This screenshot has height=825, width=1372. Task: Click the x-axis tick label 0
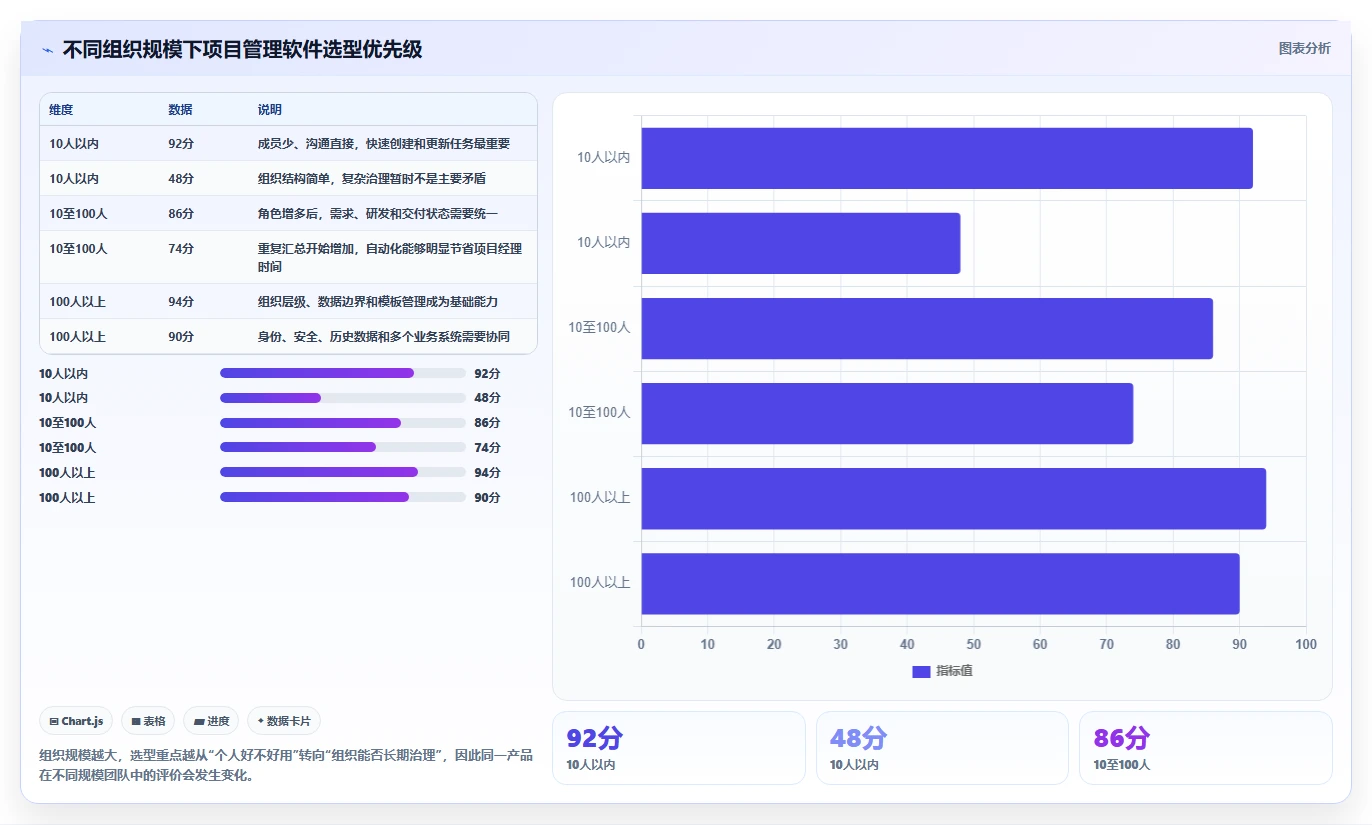[641, 645]
